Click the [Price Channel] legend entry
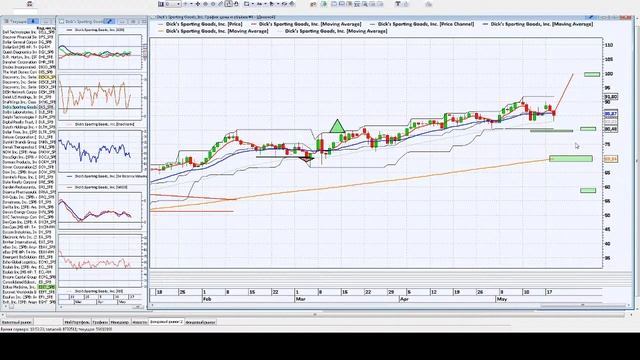Image resolution: width=640 pixels, height=360 pixels. pyautogui.click(x=422, y=24)
